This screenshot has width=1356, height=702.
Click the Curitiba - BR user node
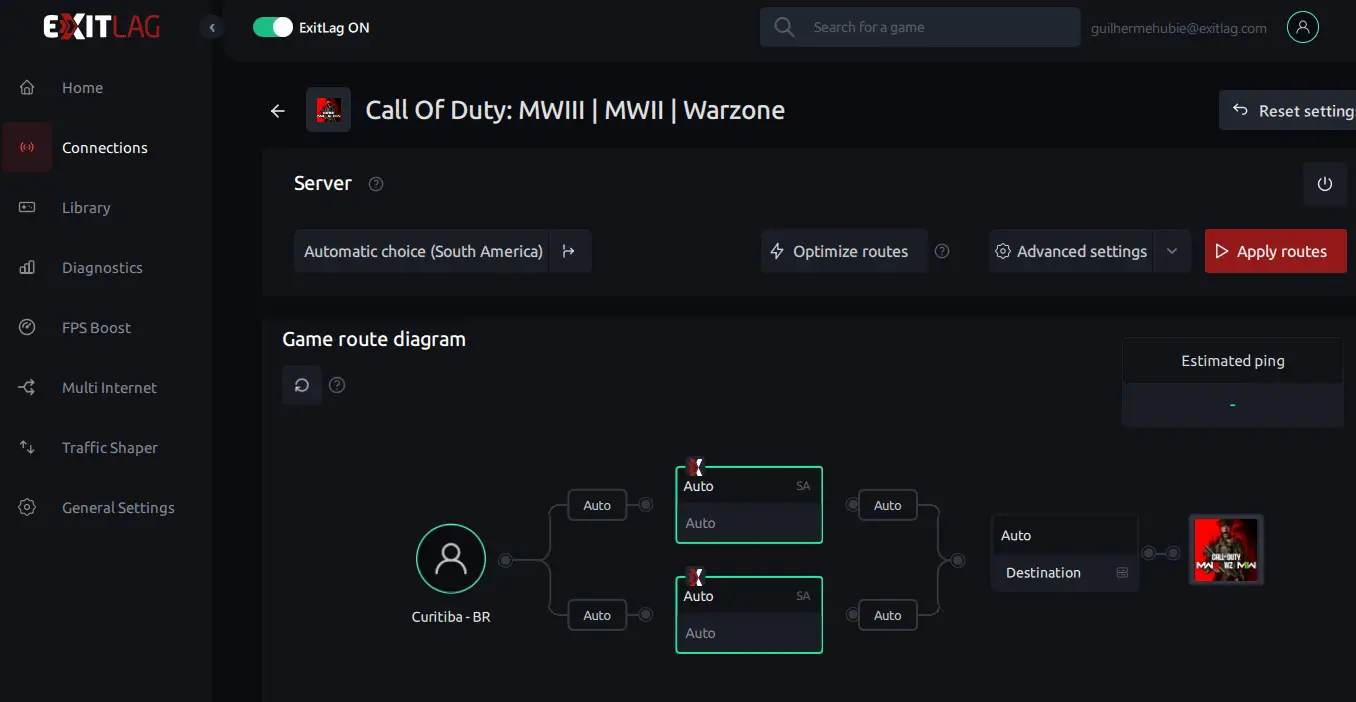pyautogui.click(x=451, y=560)
